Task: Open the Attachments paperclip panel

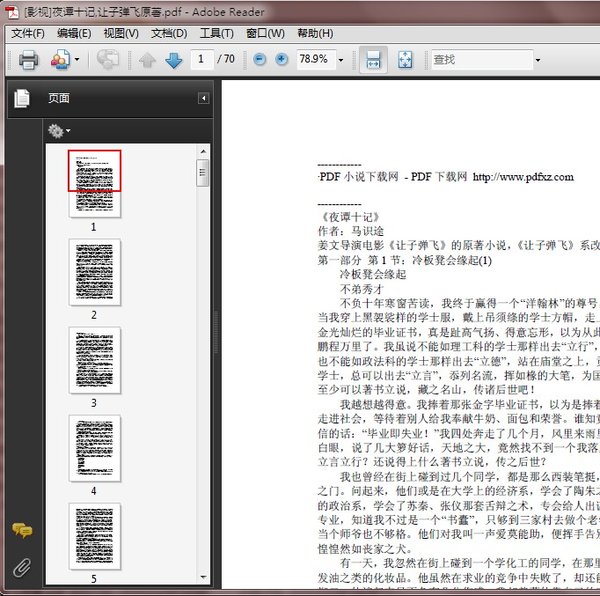Action: pyautogui.click(x=21, y=567)
